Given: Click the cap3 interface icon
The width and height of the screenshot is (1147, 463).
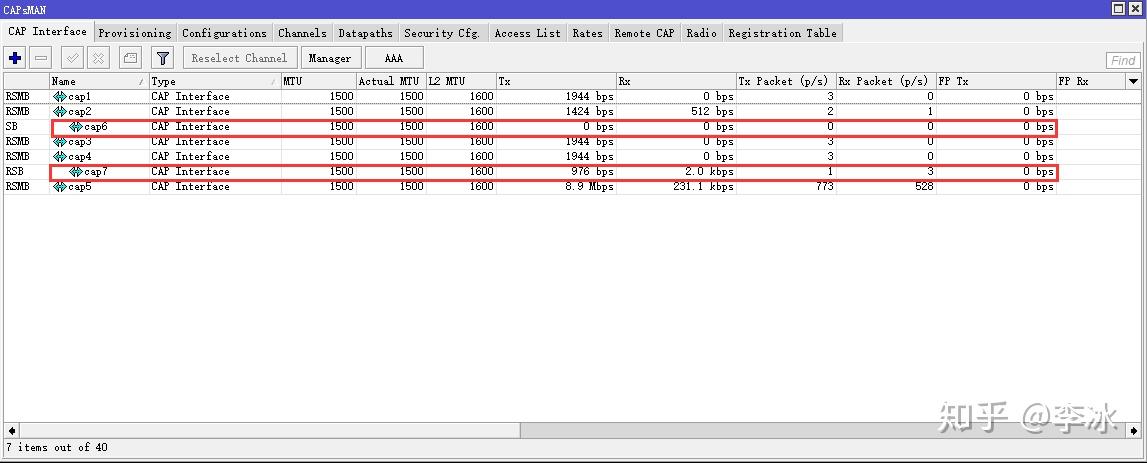Looking at the screenshot, I should (59, 141).
